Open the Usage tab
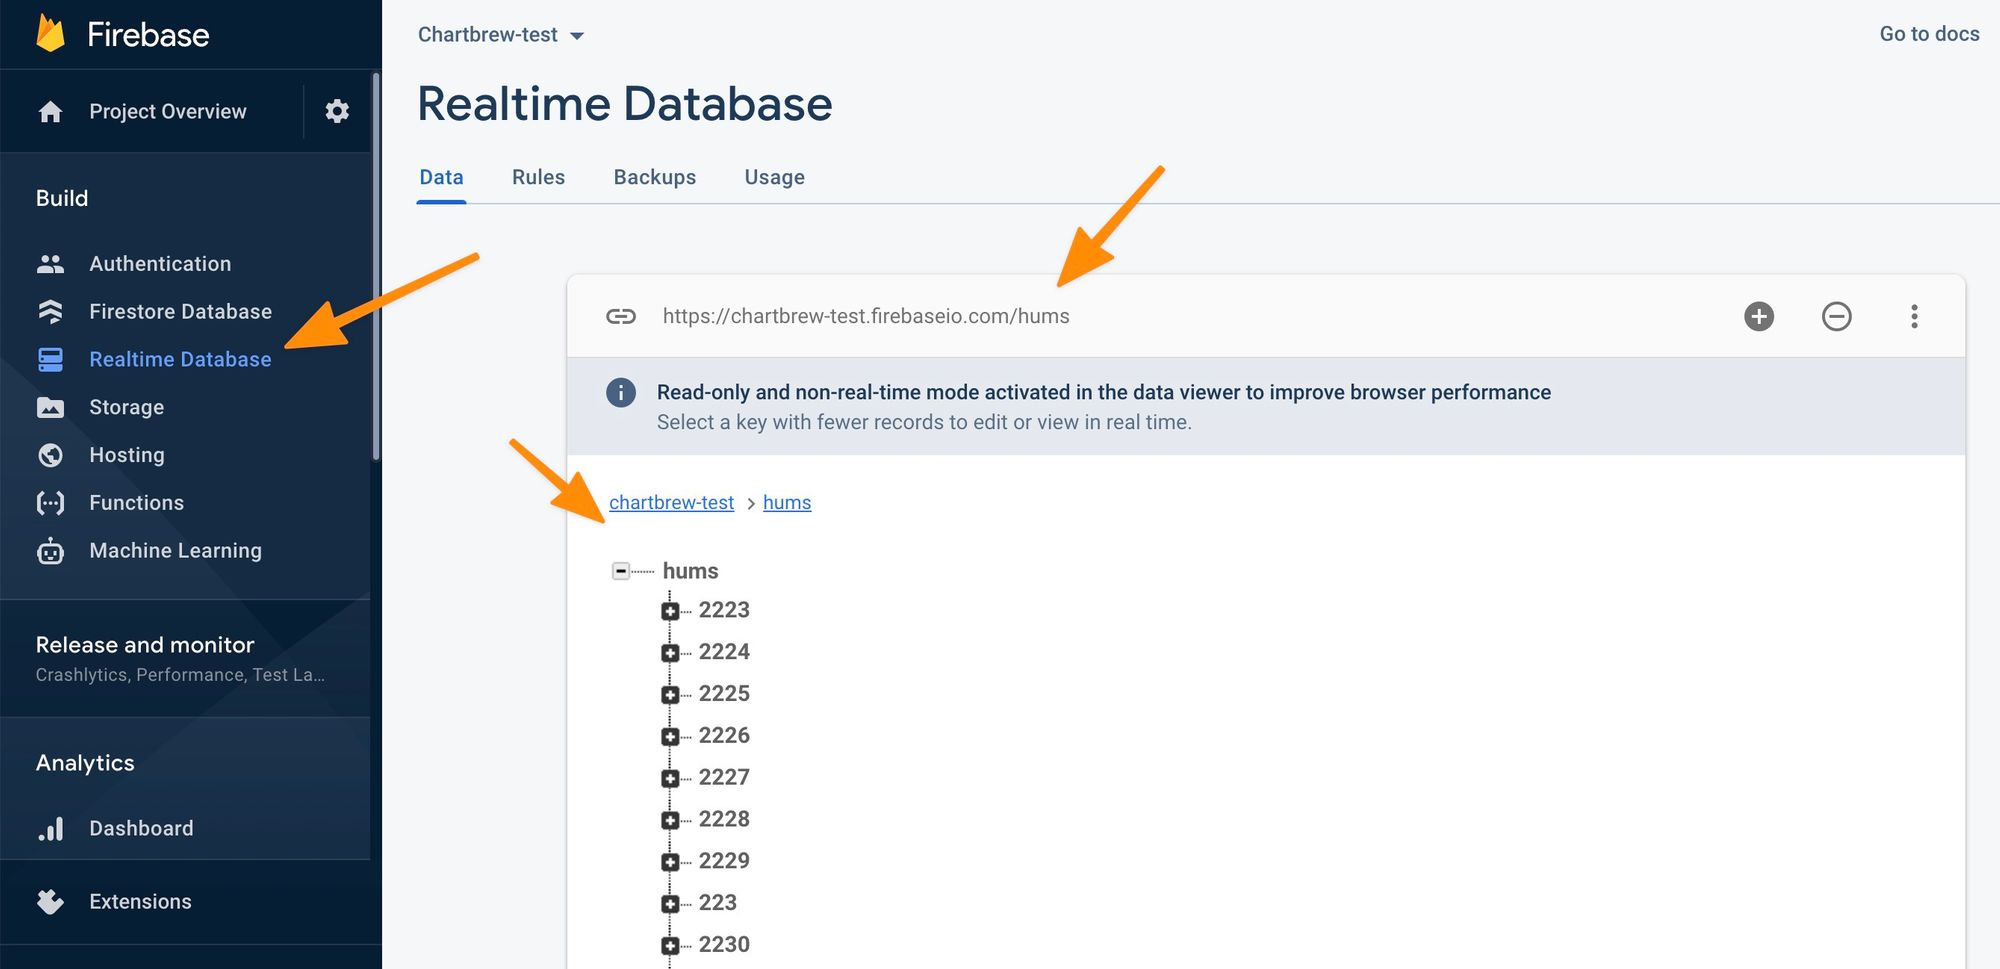2000x969 pixels. pyautogui.click(x=774, y=177)
